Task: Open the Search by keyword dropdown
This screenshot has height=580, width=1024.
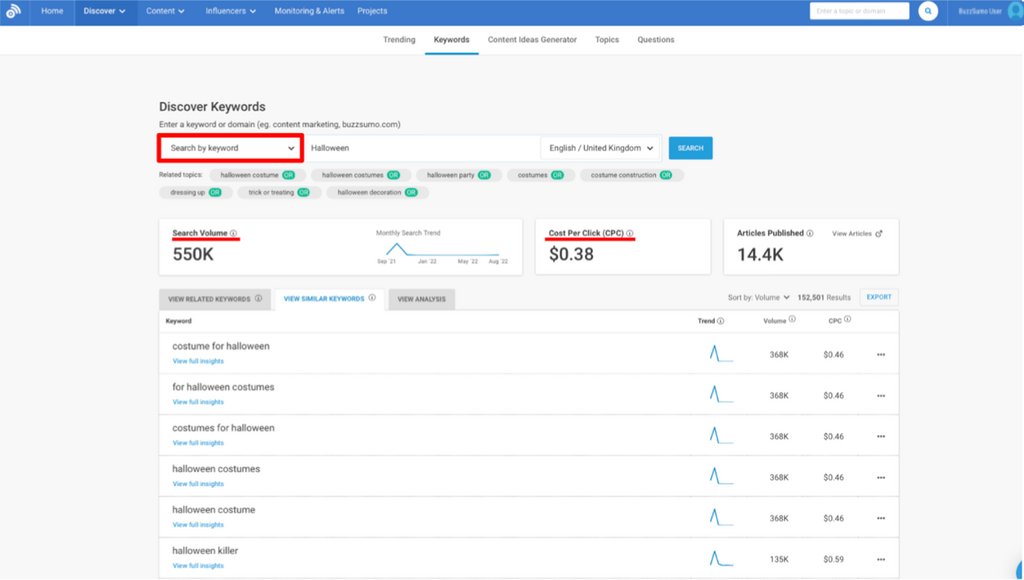Action: coord(231,148)
